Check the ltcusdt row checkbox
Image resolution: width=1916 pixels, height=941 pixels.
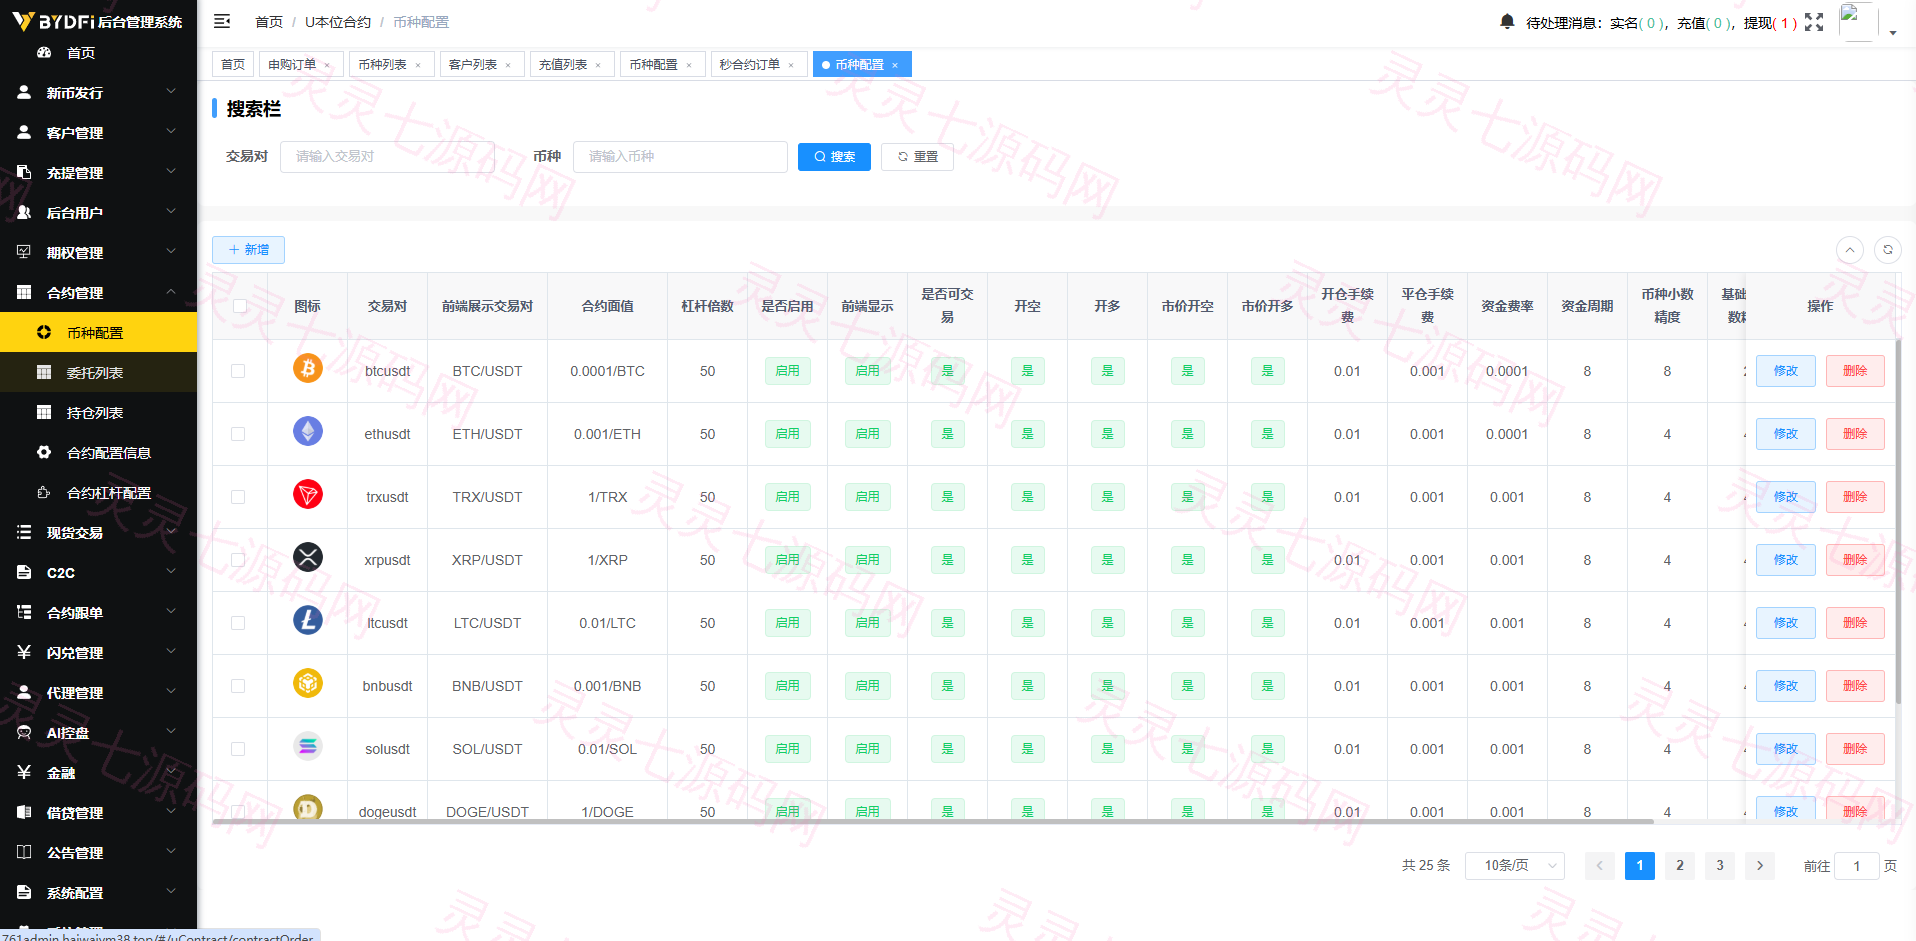[238, 623]
